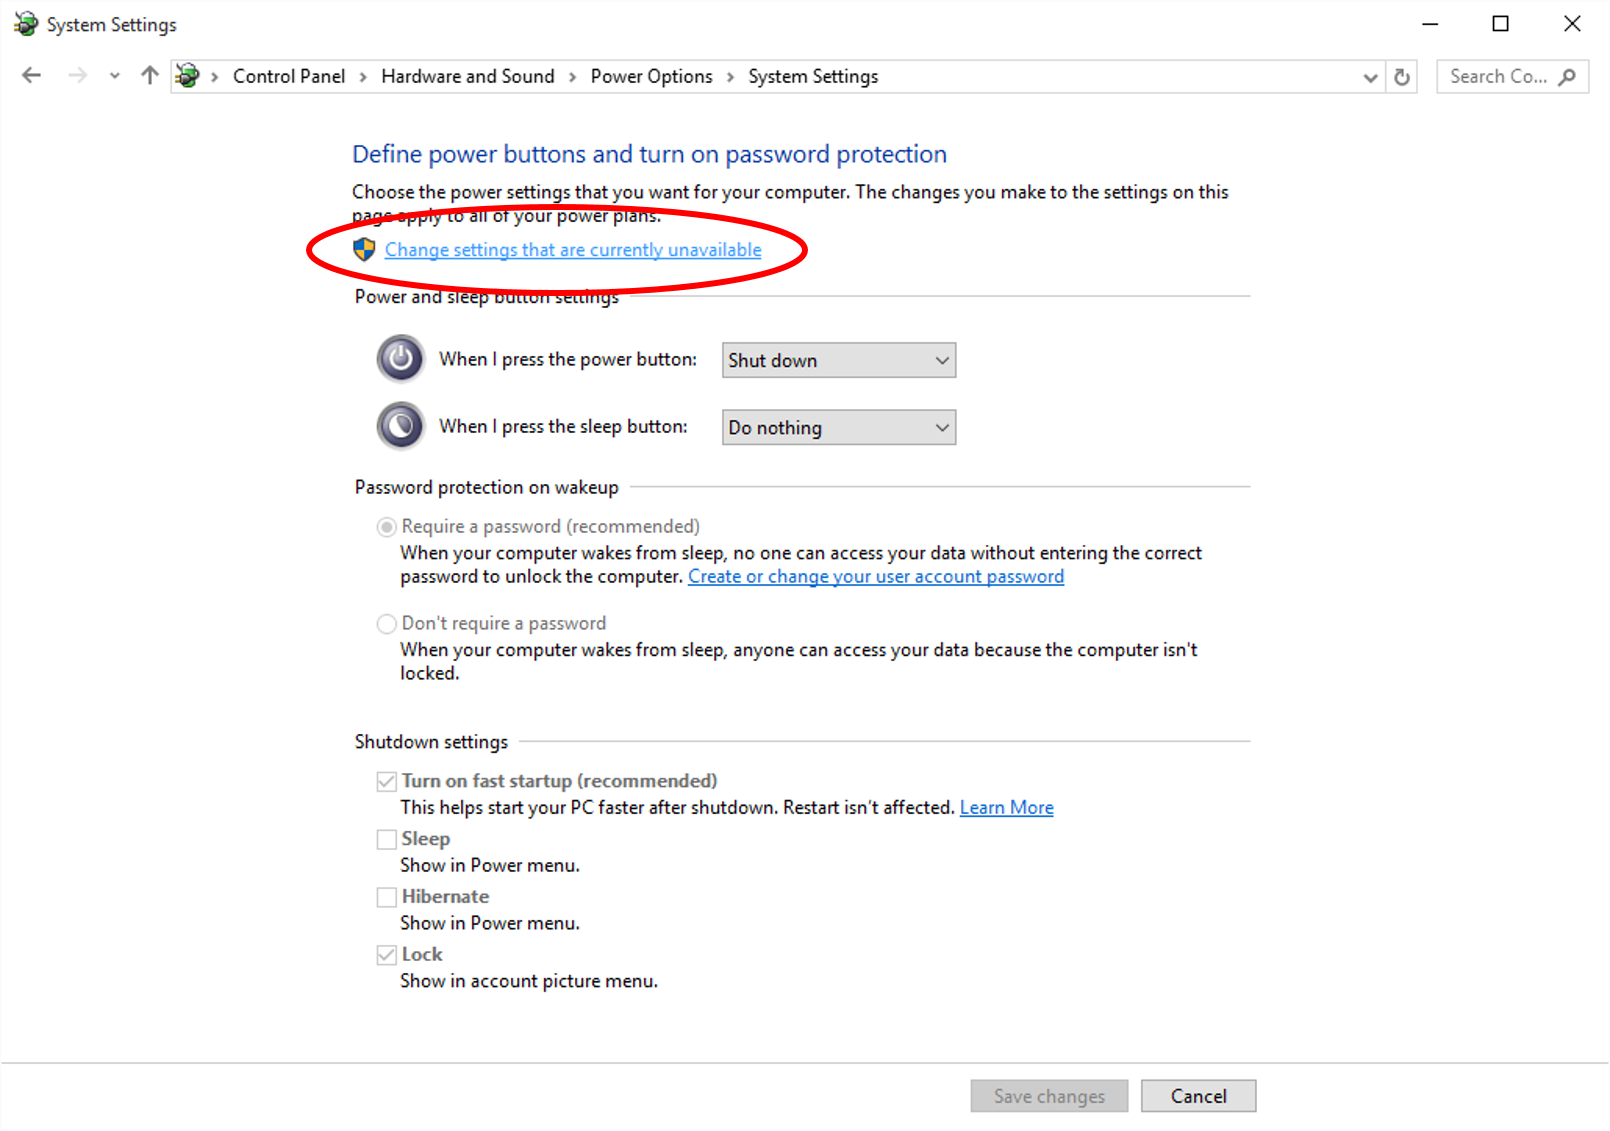Click the Control Panel icon in address bar

point(187,75)
